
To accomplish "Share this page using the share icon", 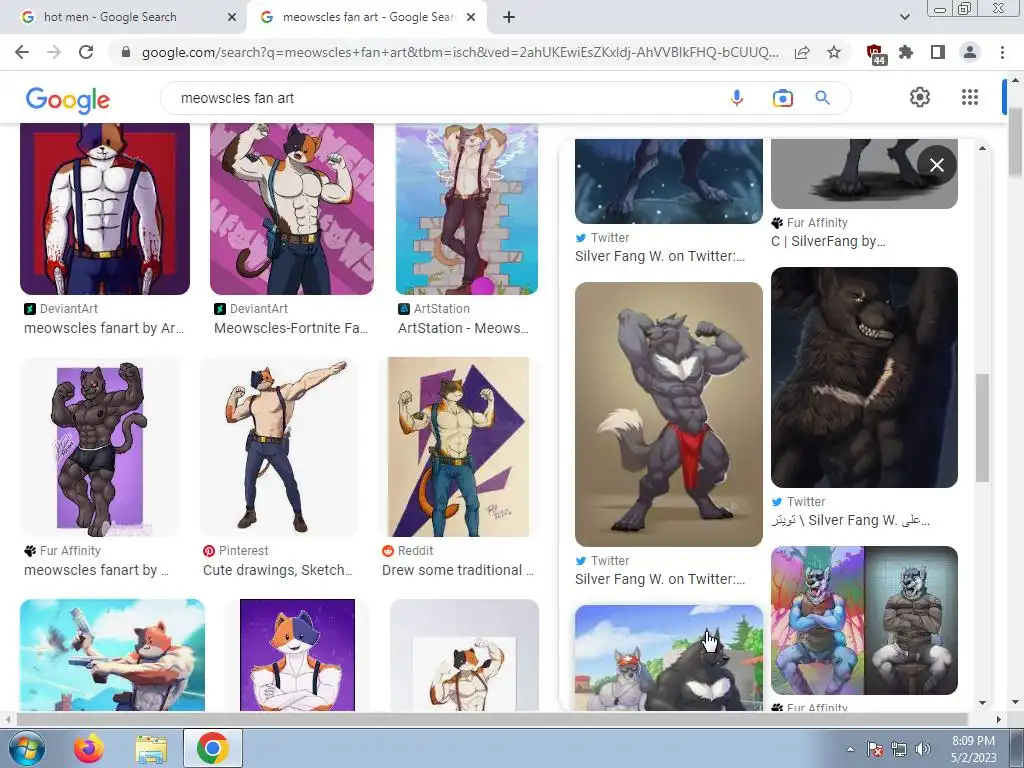I will coord(802,52).
